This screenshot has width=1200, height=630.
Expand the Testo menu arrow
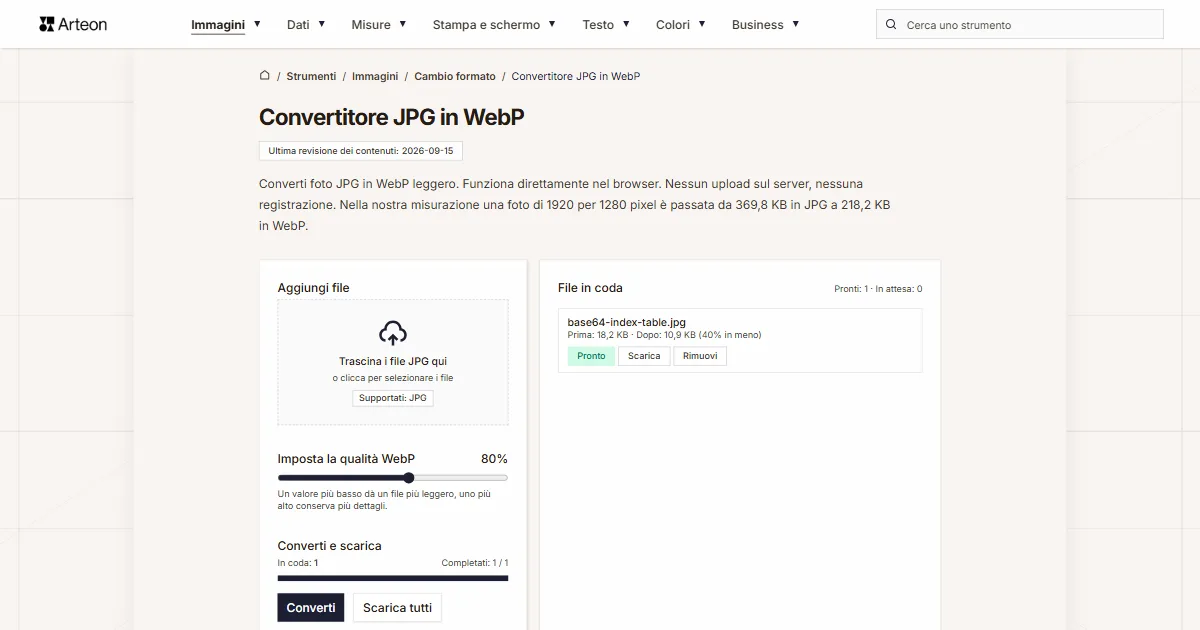point(626,23)
